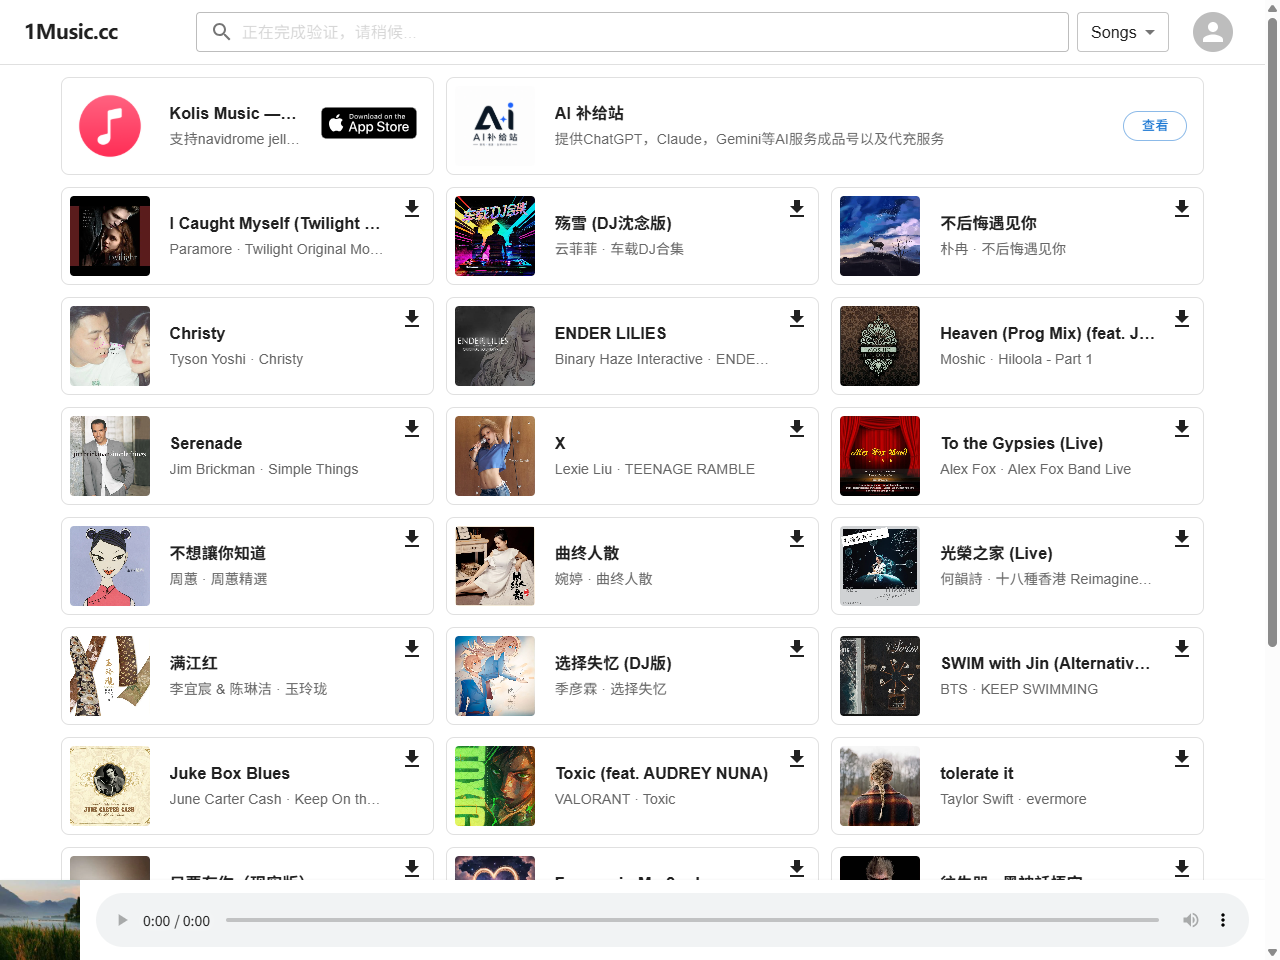1280x960 pixels.
Task: Download Heaven (Prog Mix) by Moshic
Action: tap(1182, 318)
